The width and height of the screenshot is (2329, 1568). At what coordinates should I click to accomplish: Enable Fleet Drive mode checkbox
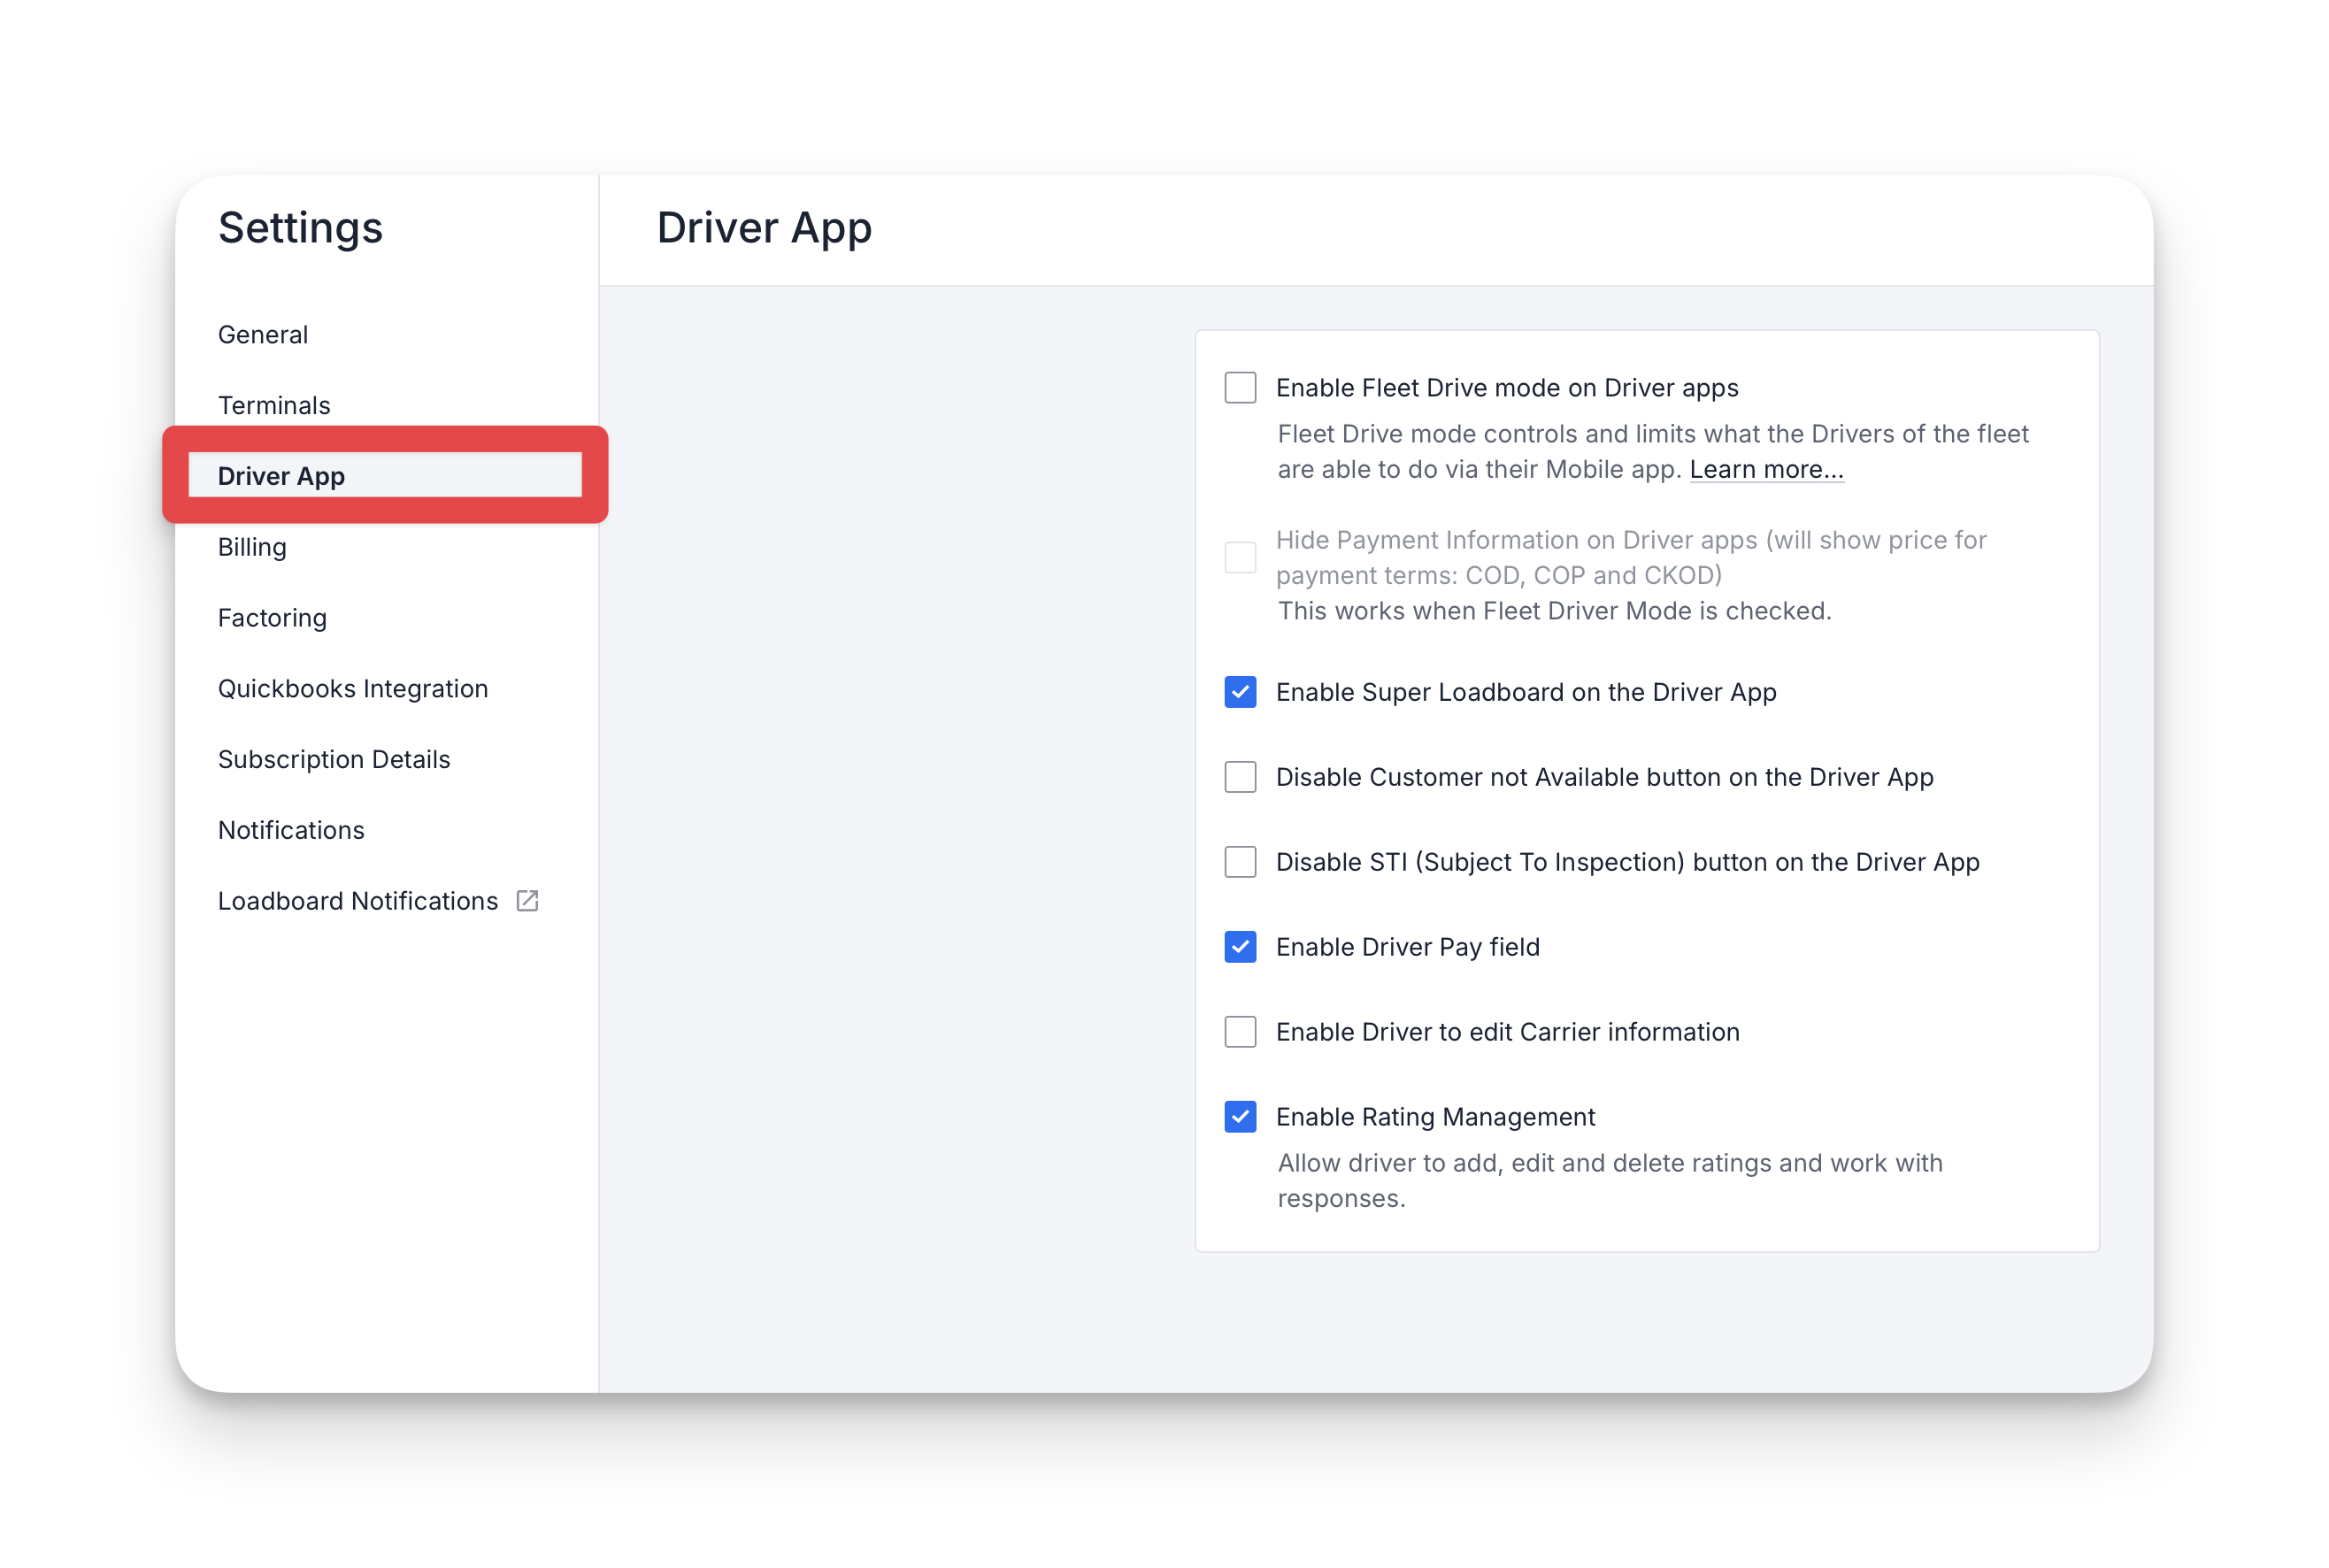1240,387
